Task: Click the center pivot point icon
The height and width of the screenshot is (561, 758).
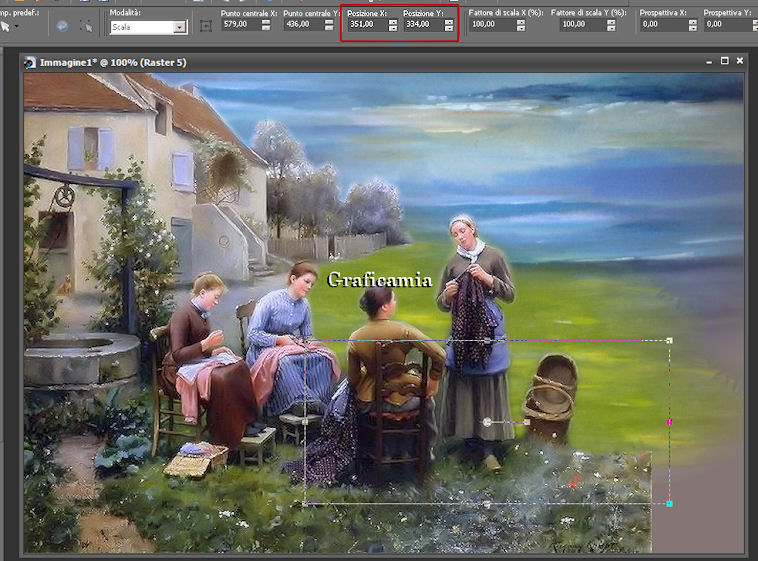Action: coord(206,26)
